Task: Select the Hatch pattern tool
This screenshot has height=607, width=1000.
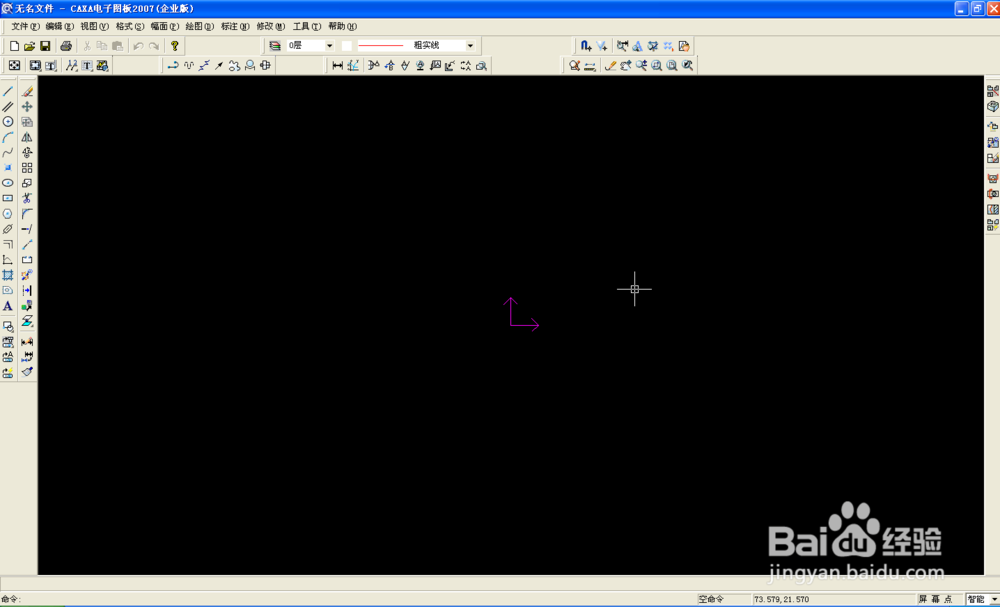Action: point(8,275)
